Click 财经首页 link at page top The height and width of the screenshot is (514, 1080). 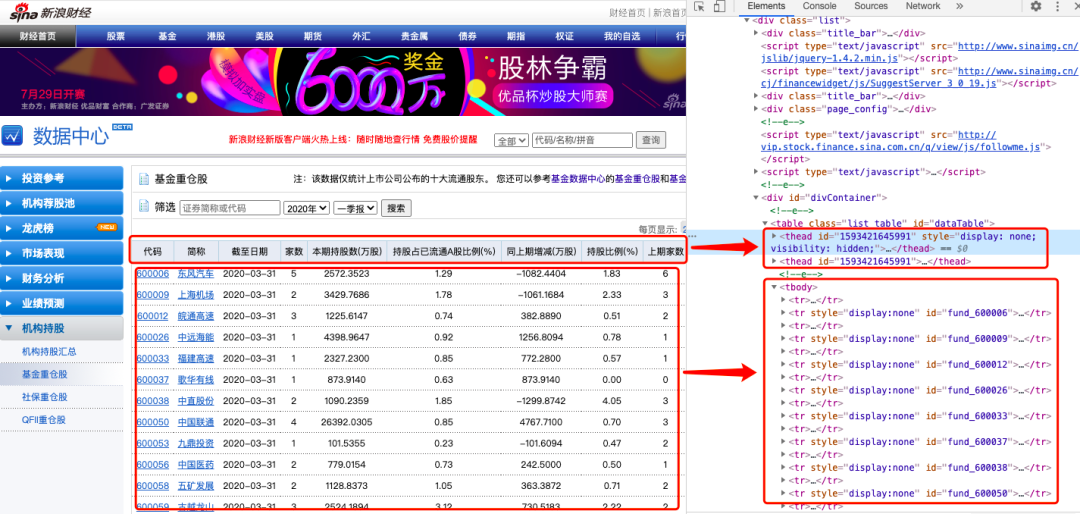tap(627, 12)
